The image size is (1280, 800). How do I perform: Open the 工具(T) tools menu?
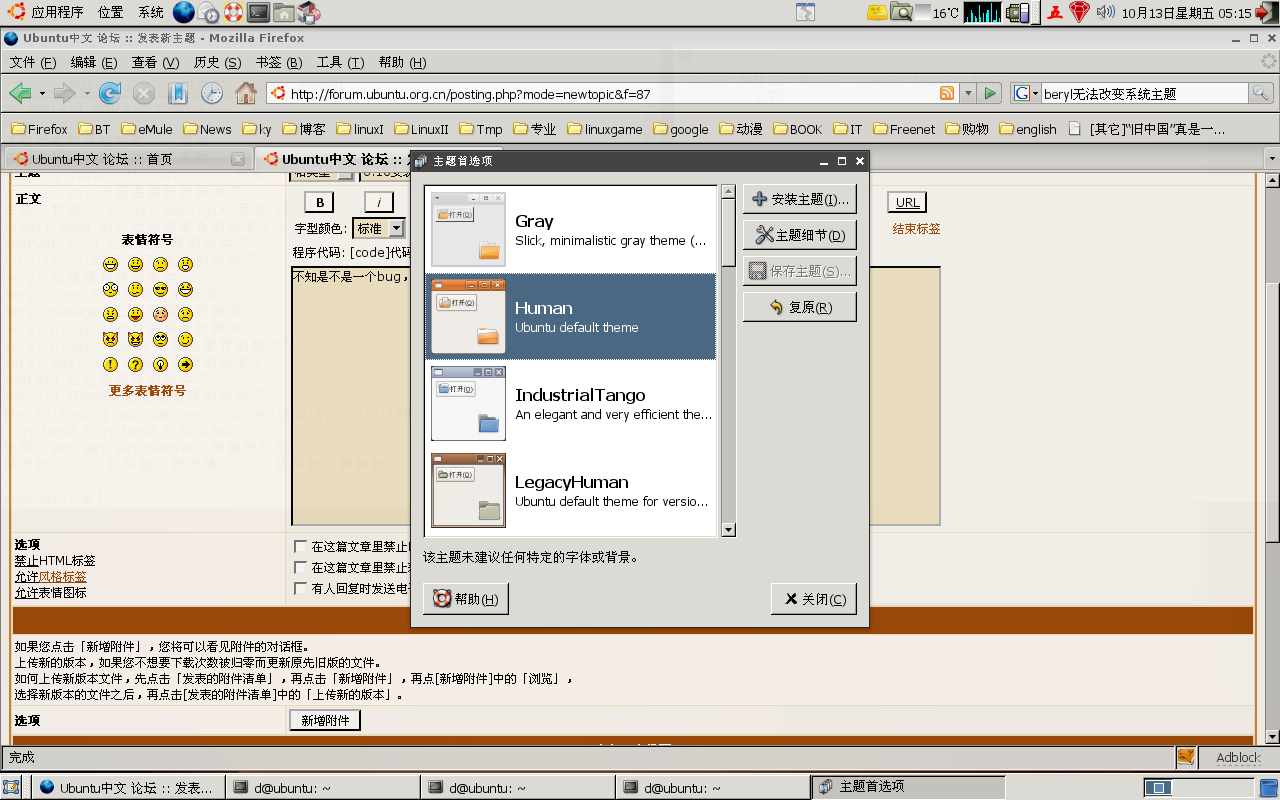pyautogui.click(x=340, y=62)
